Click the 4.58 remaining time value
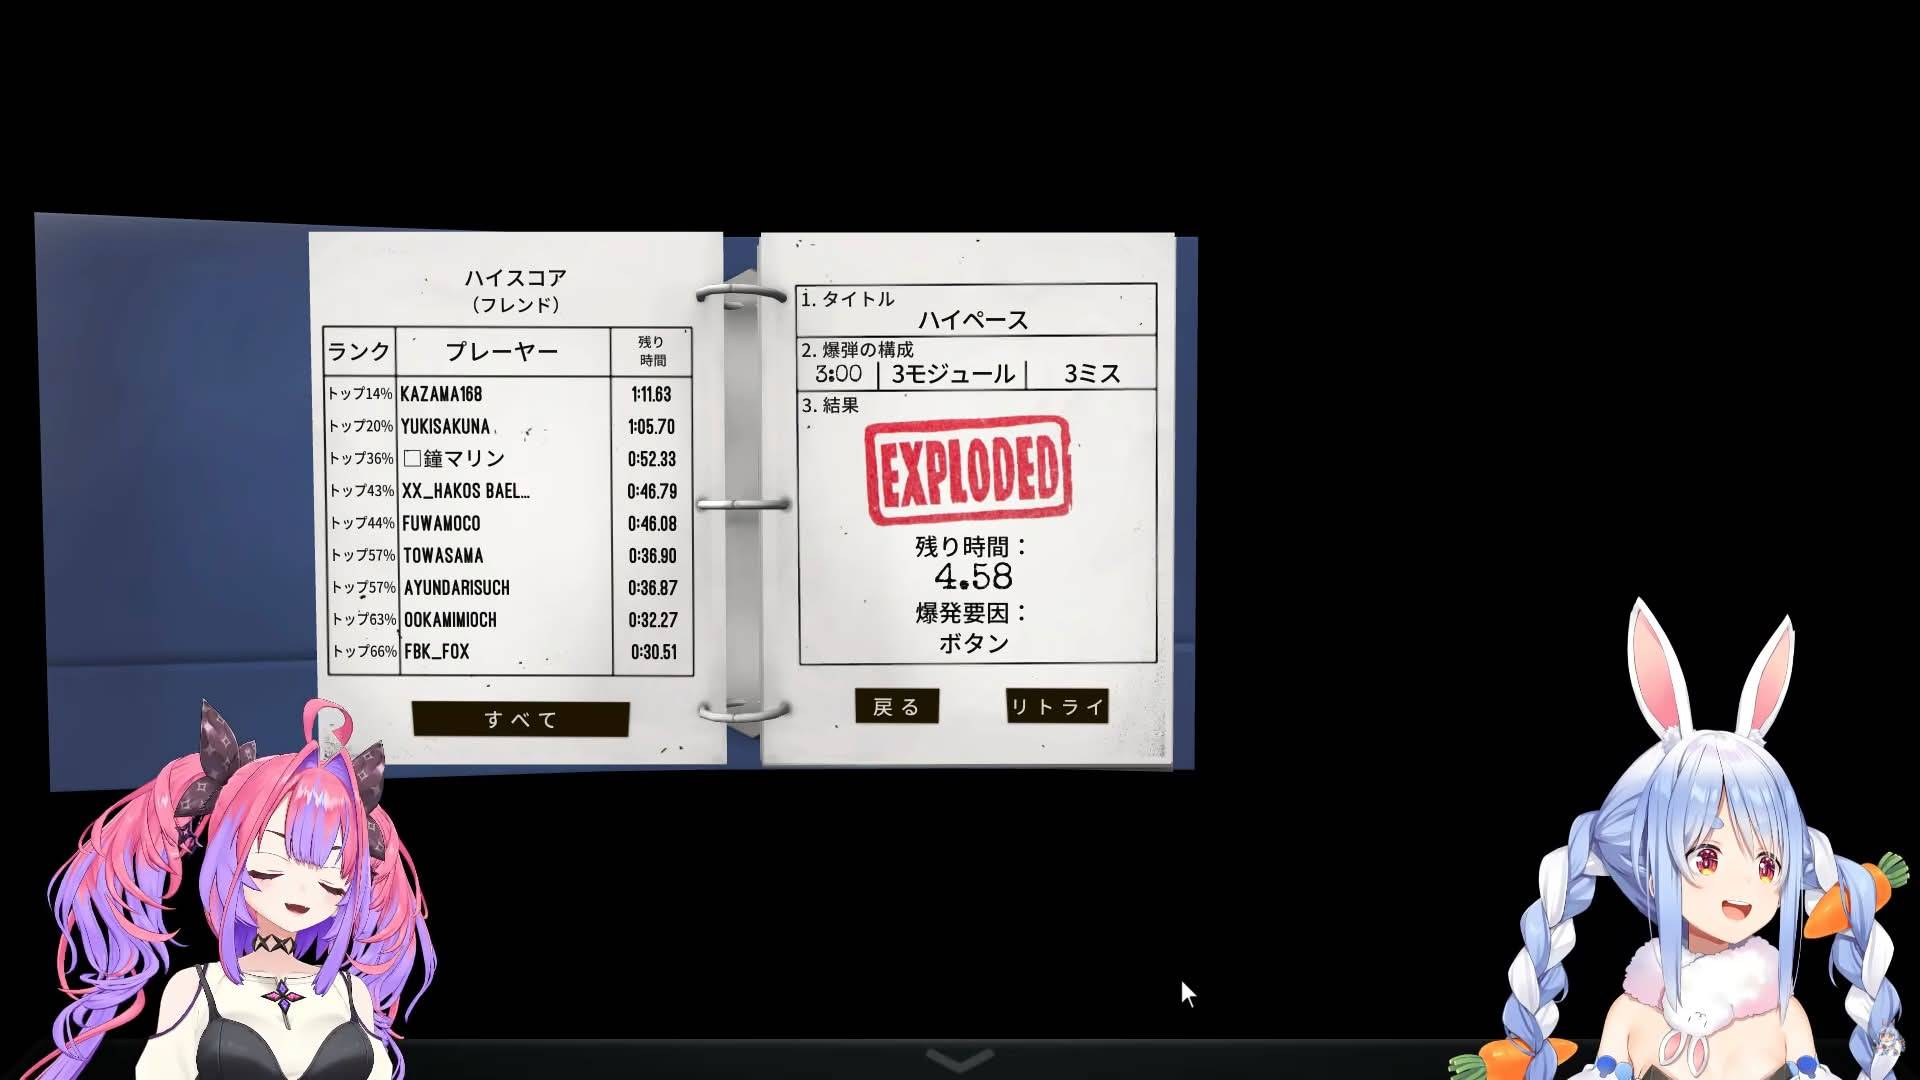Screen dimensions: 1920x1080 [973, 577]
